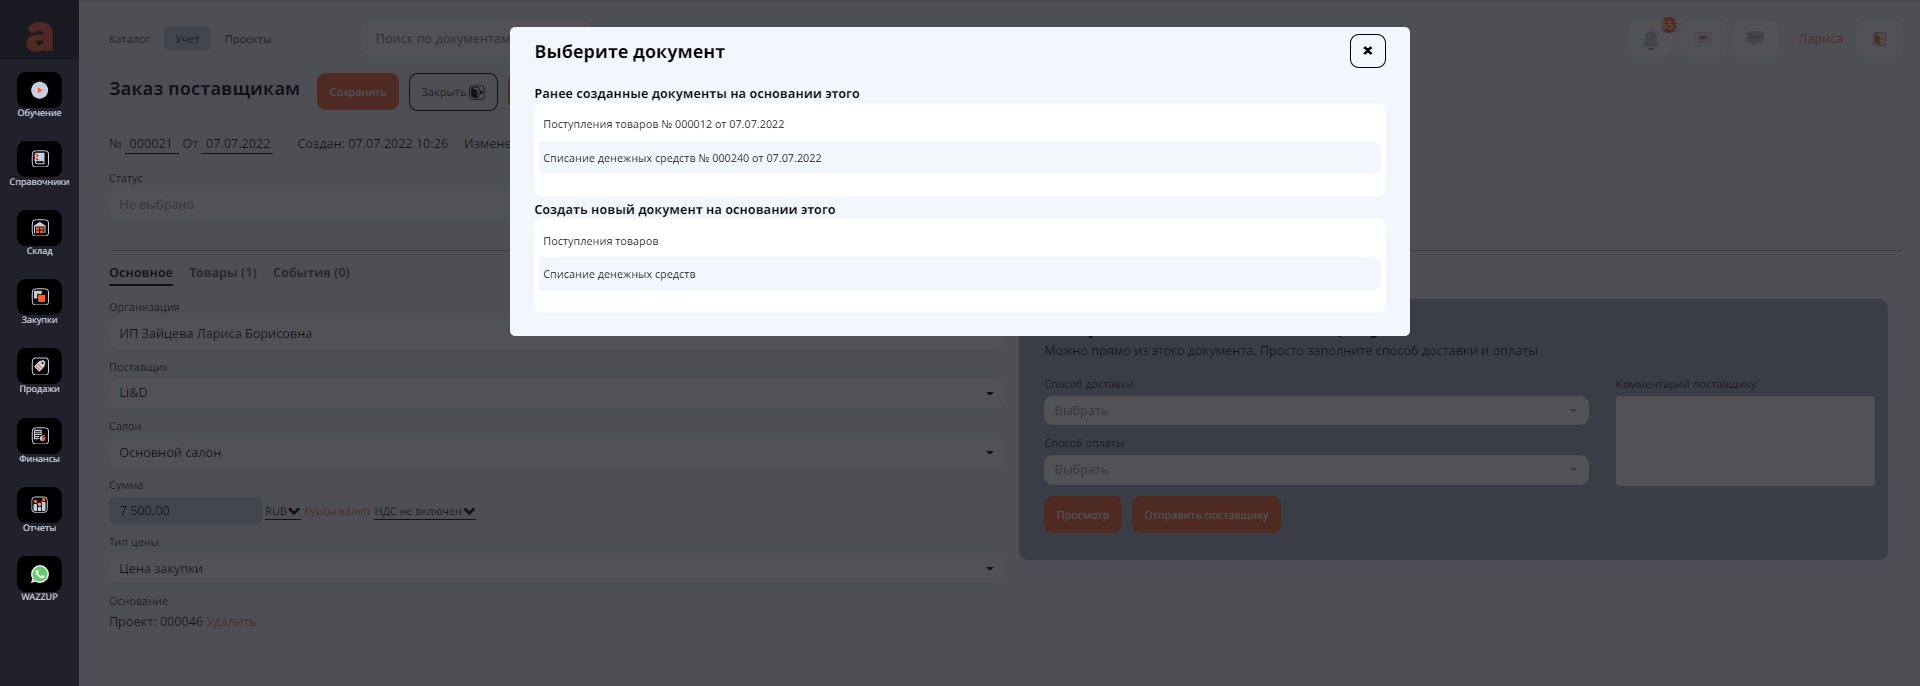This screenshot has height=686, width=1920.
Task: Open the Закупки sidebar icon
Action: pos(39,298)
